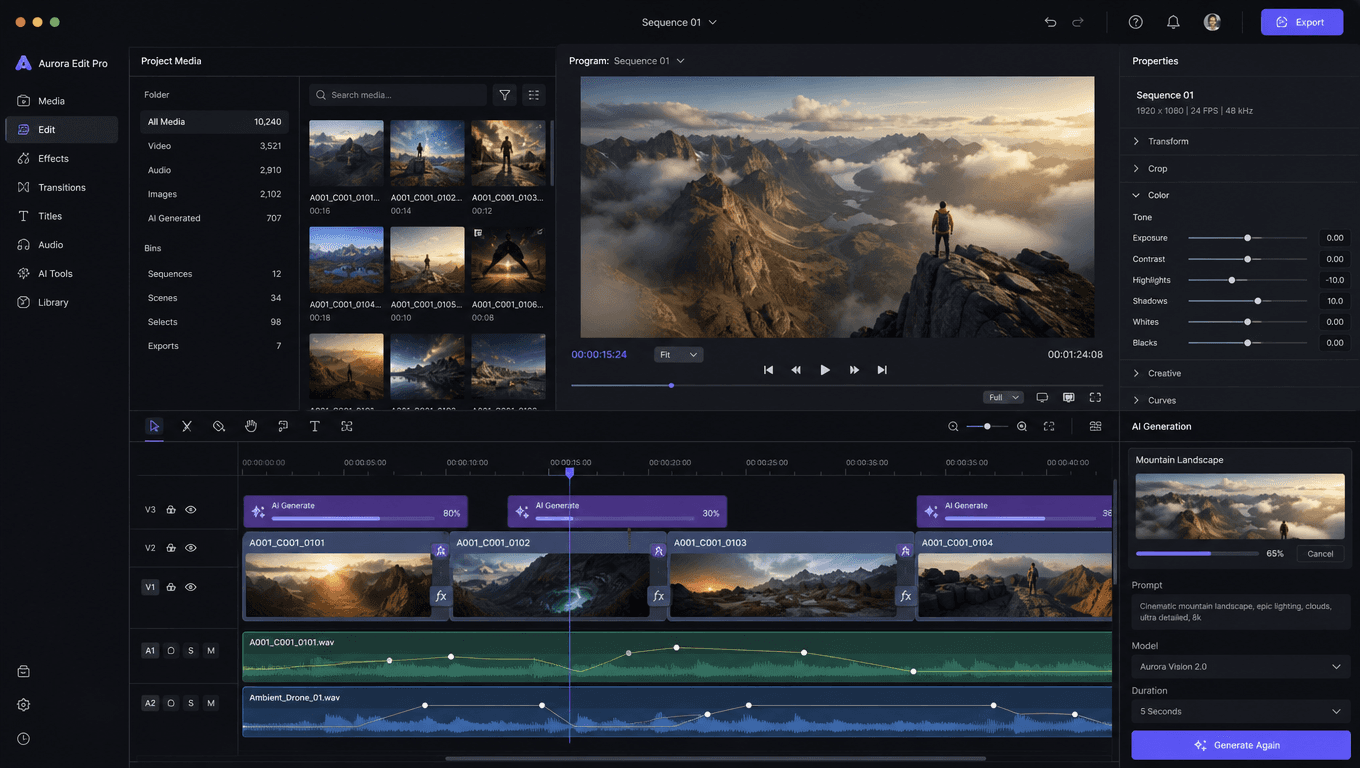Viewport: 1360px width, 768px height.
Task: Open the Aurora Vision 2.0 model dropdown
Action: pyautogui.click(x=1241, y=666)
